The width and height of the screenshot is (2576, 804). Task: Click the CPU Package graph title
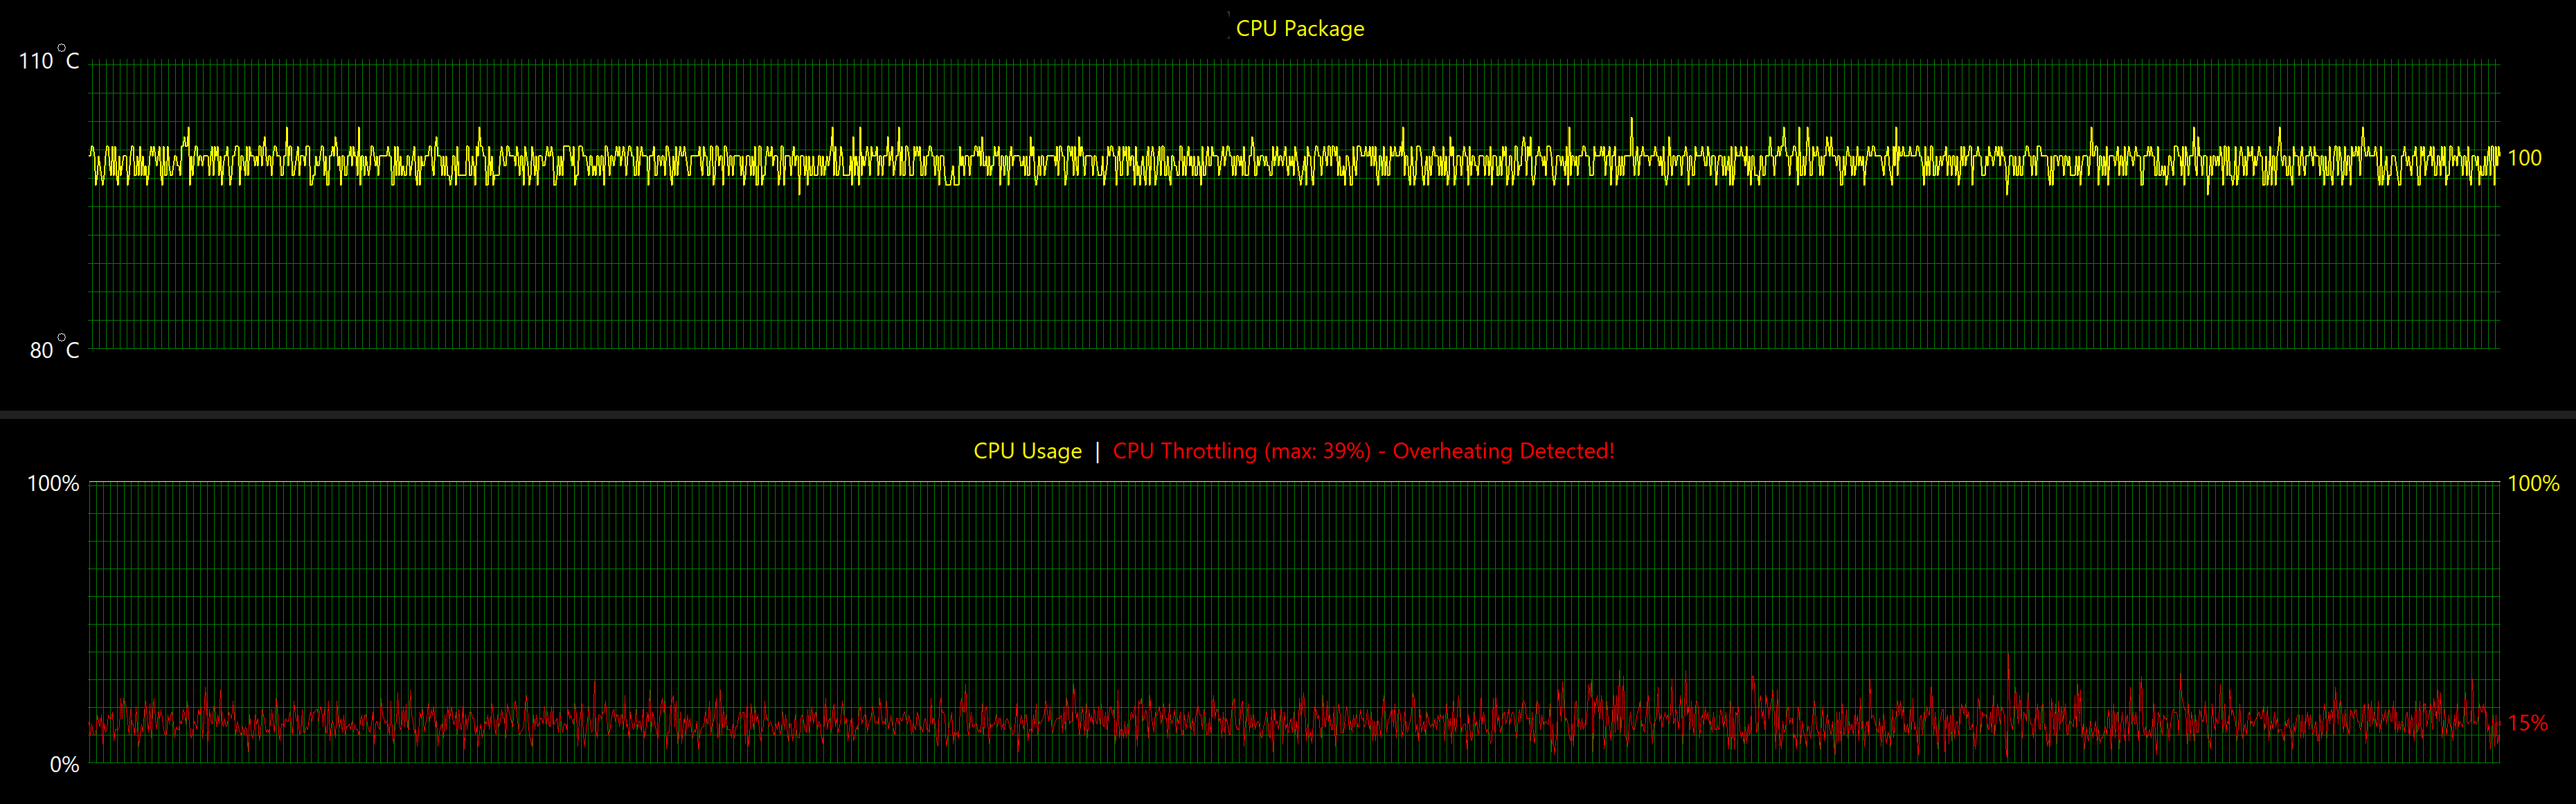coord(1299,29)
